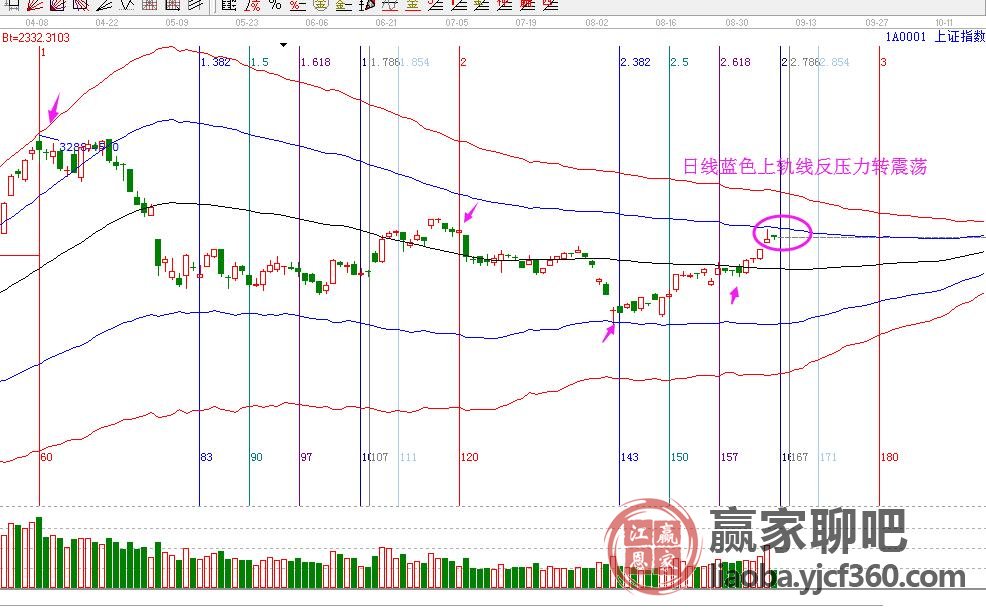Select the 1.786 time ratio label

coord(385,62)
